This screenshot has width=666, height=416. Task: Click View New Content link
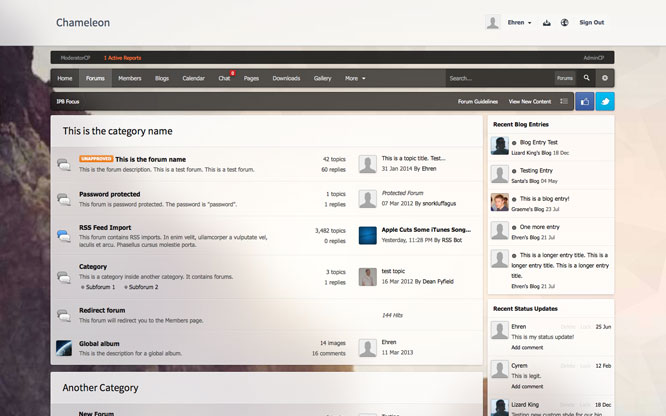point(529,101)
